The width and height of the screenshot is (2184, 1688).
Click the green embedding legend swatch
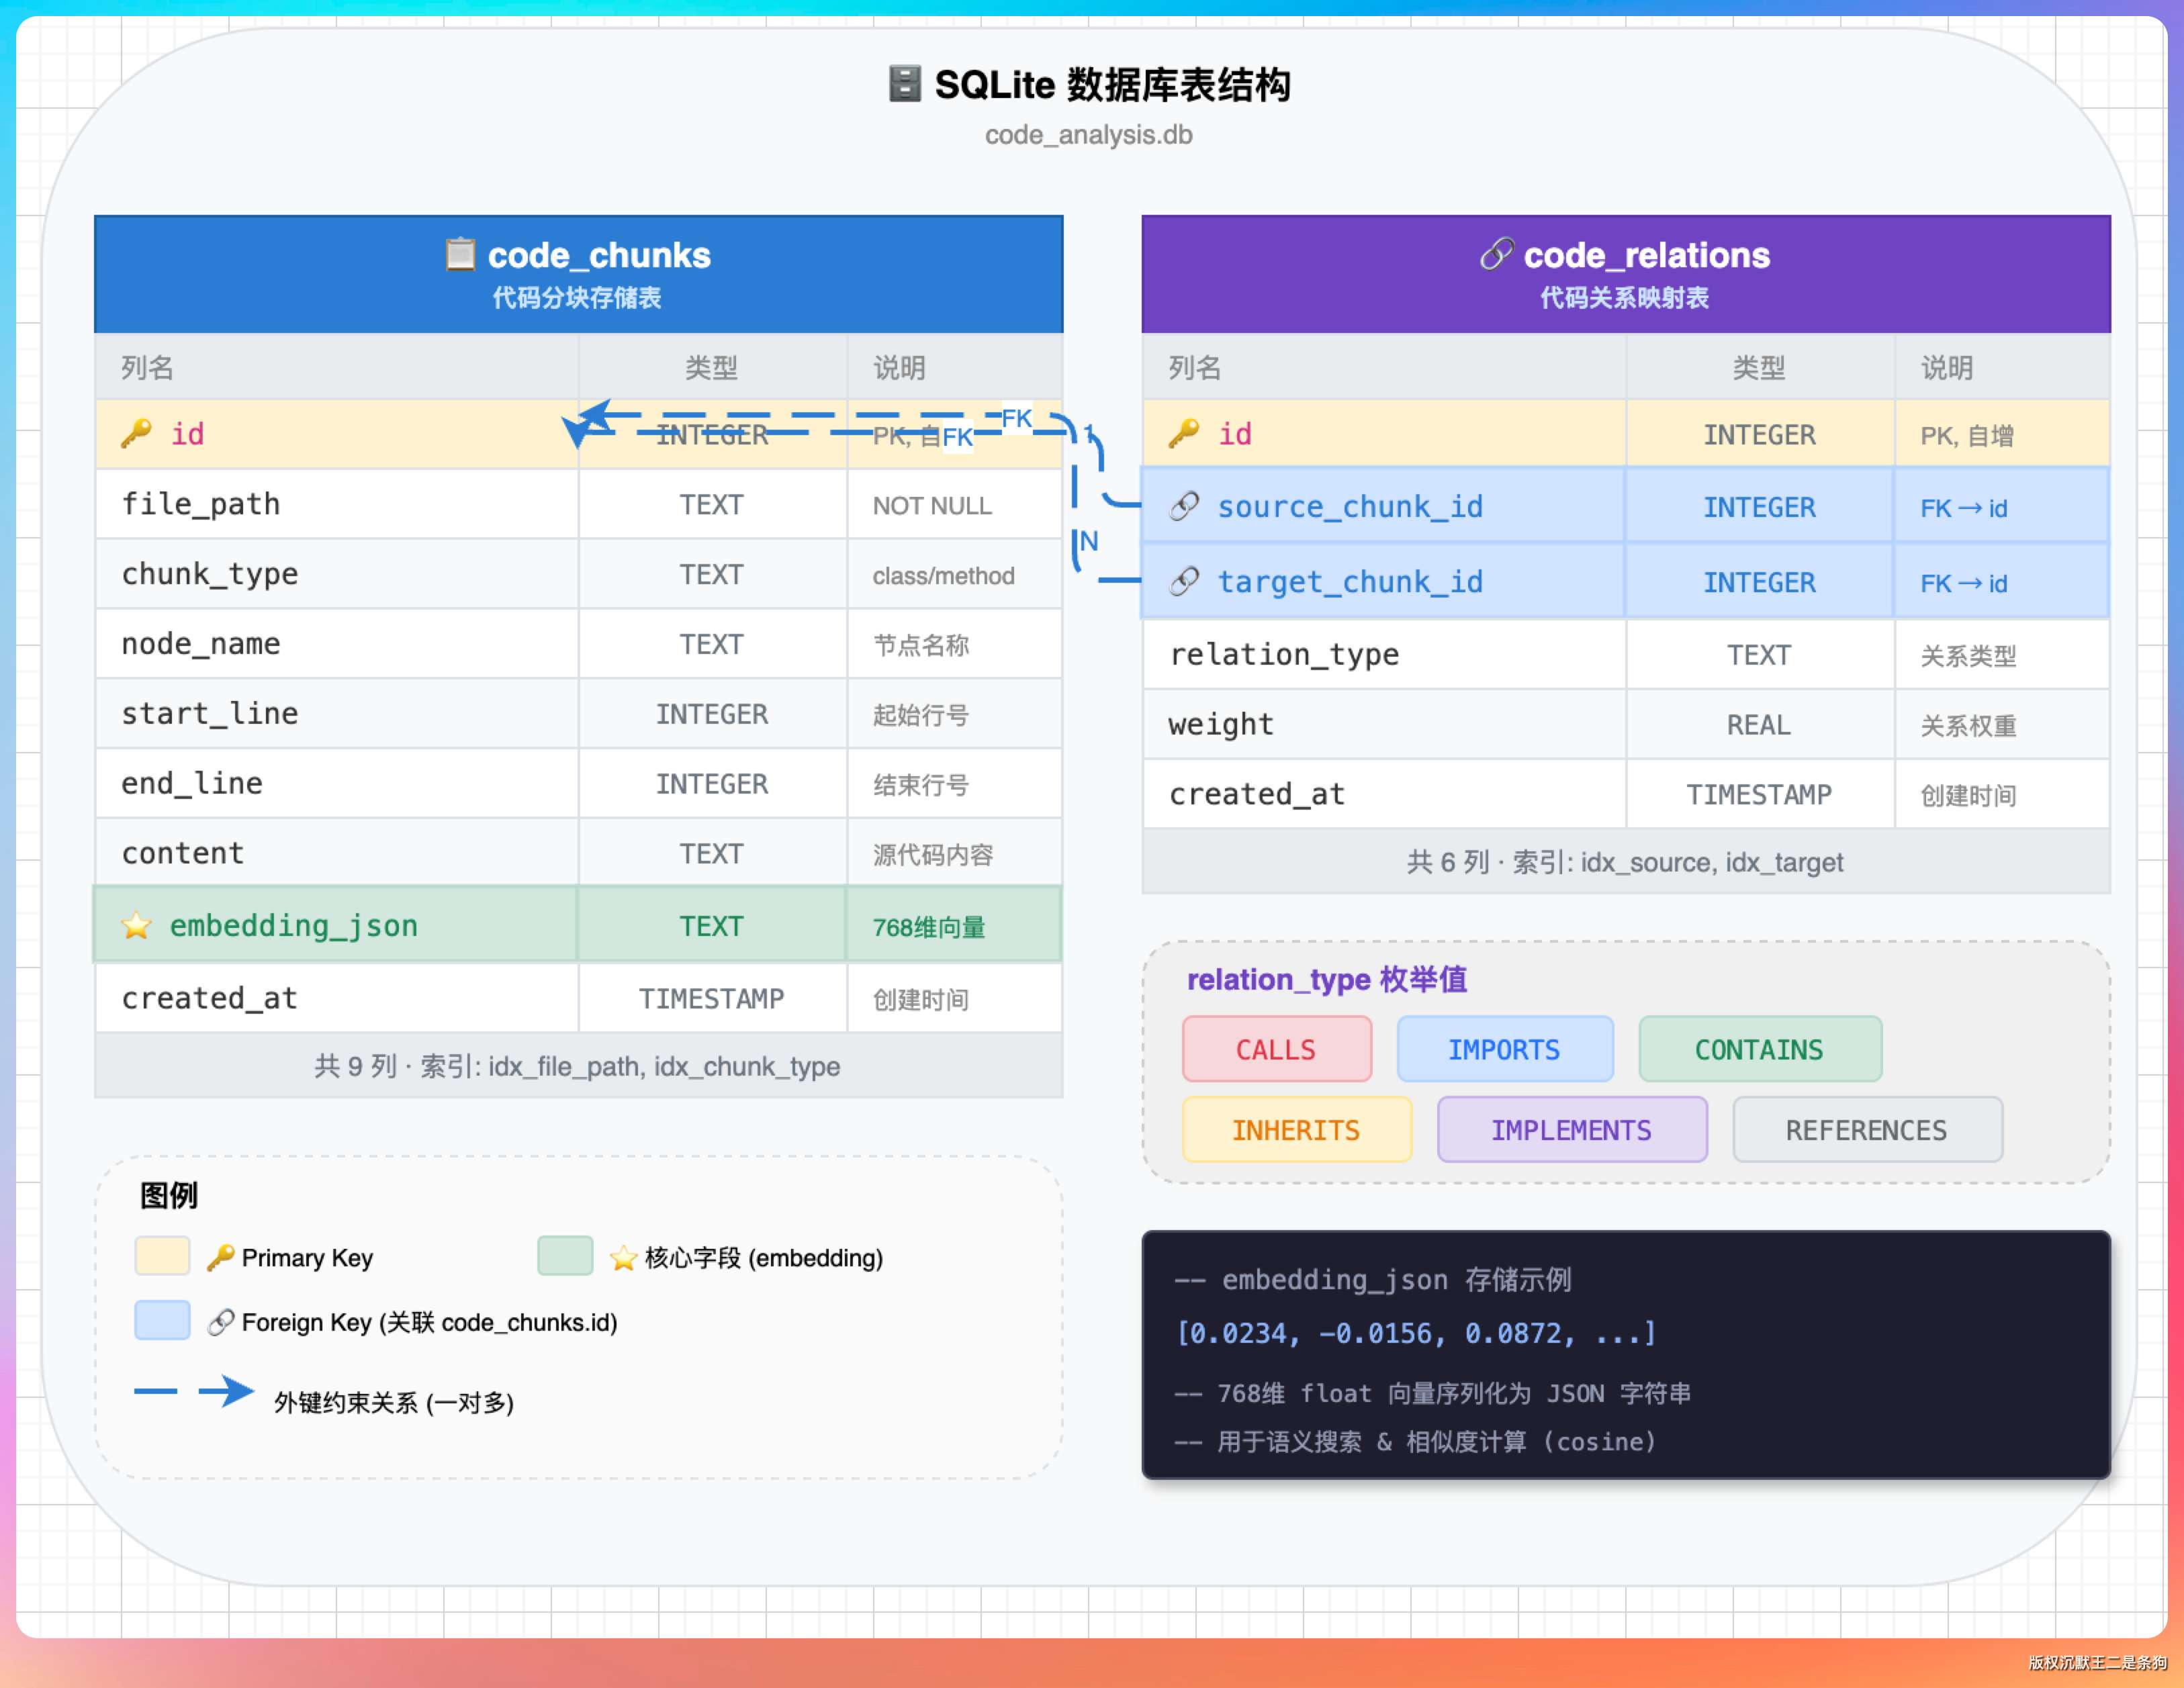[565, 1255]
